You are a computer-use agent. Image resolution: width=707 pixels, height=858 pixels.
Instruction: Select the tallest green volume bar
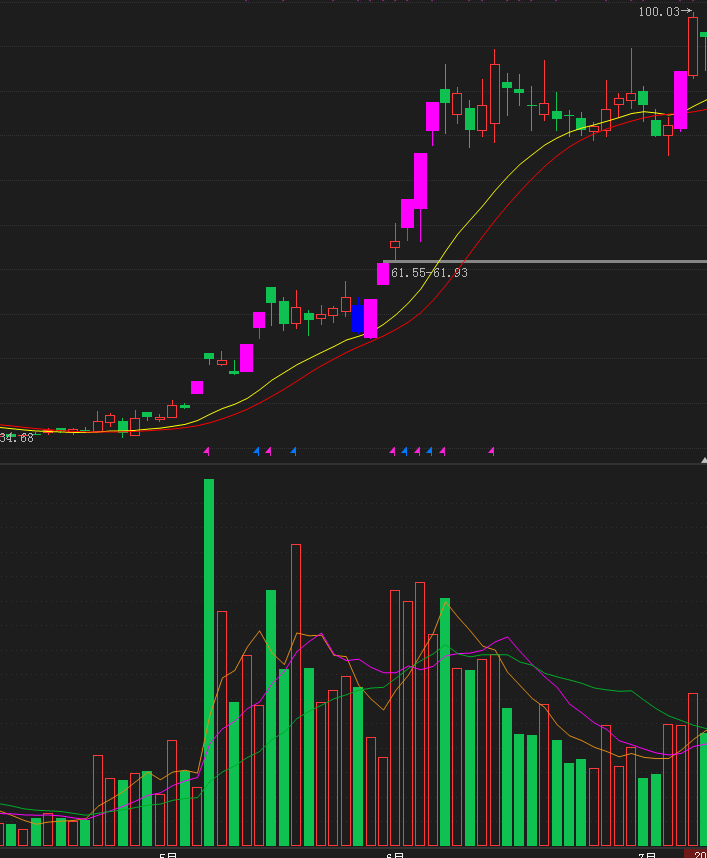tap(209, 663)
